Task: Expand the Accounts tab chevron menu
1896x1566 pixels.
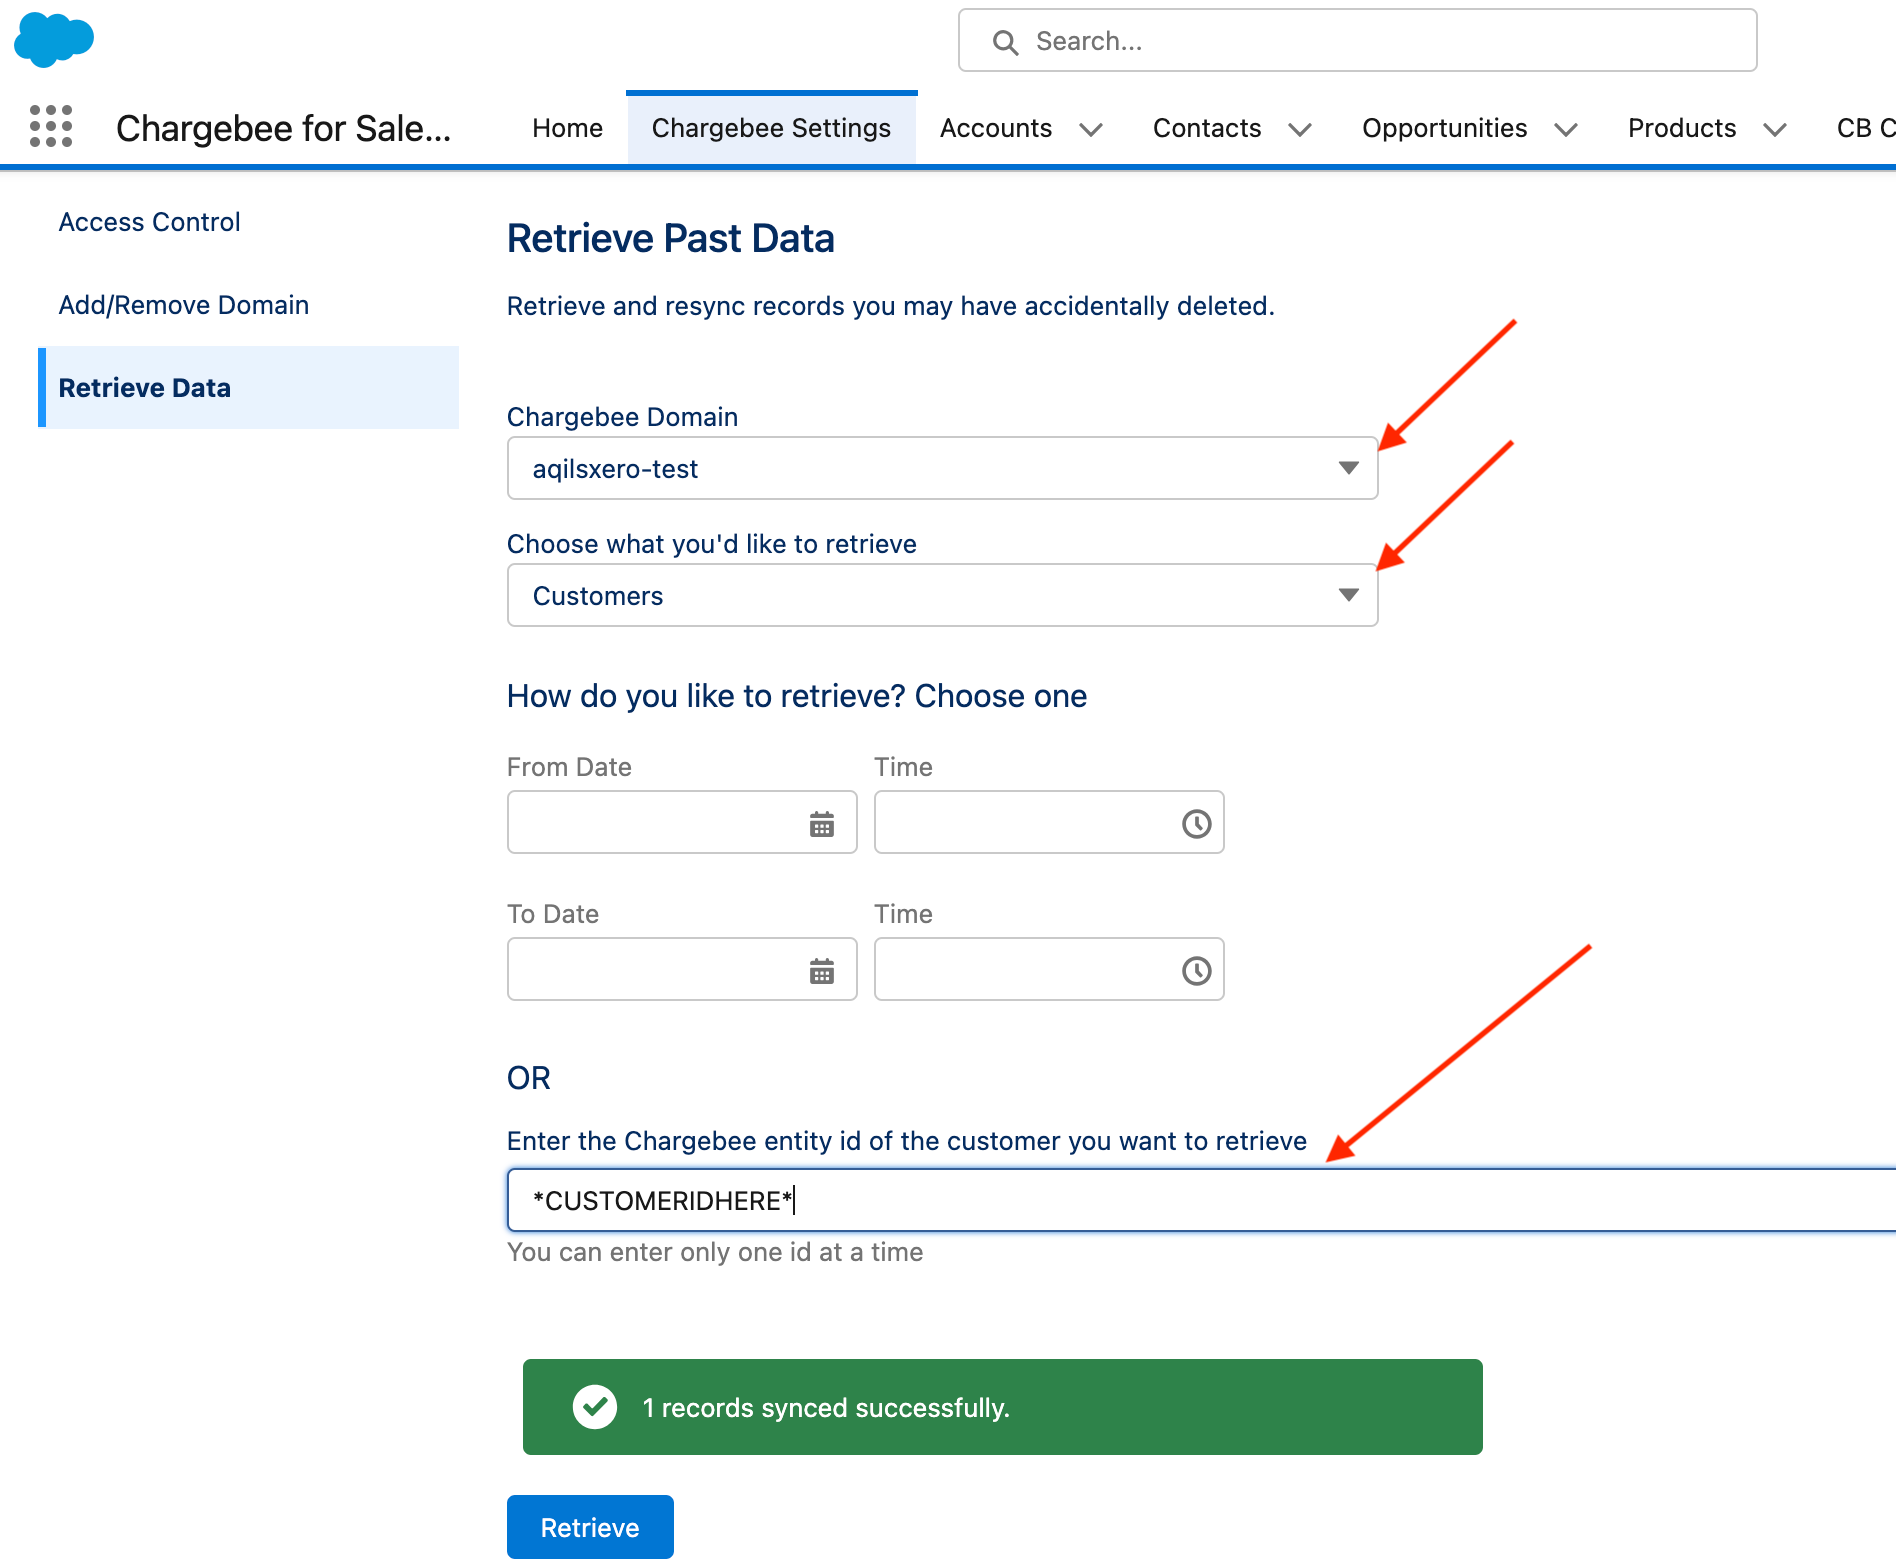Action: (1091, 129)
